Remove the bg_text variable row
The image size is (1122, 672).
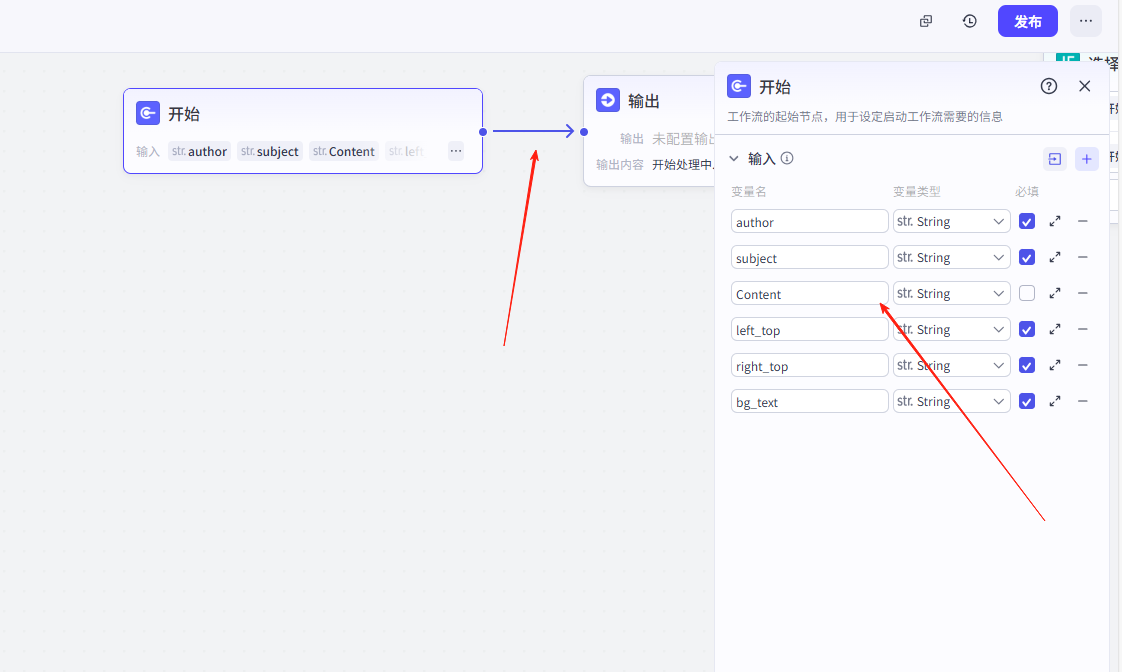(1083, 401)
